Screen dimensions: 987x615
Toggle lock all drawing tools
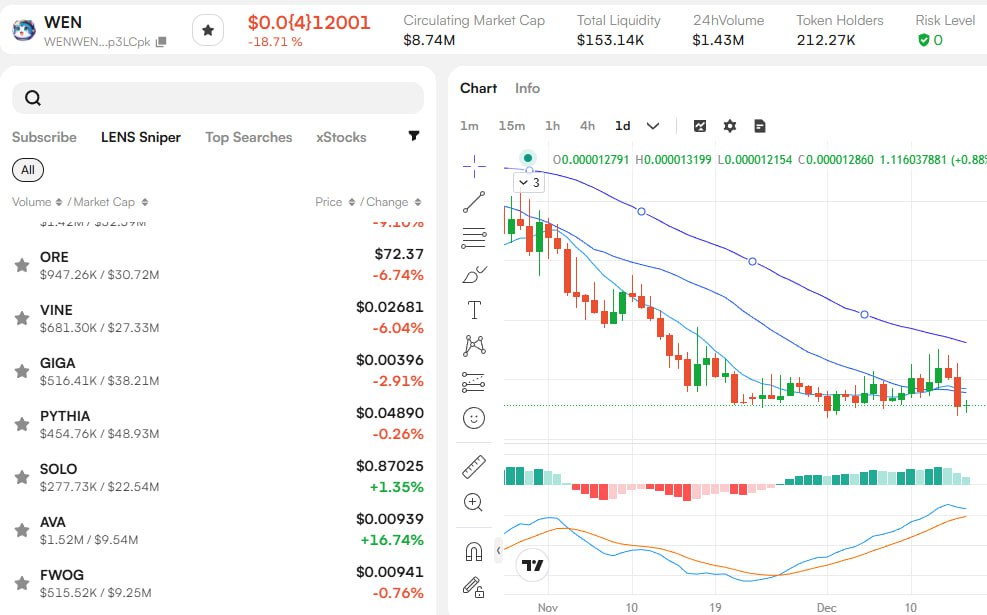point(473,587)
